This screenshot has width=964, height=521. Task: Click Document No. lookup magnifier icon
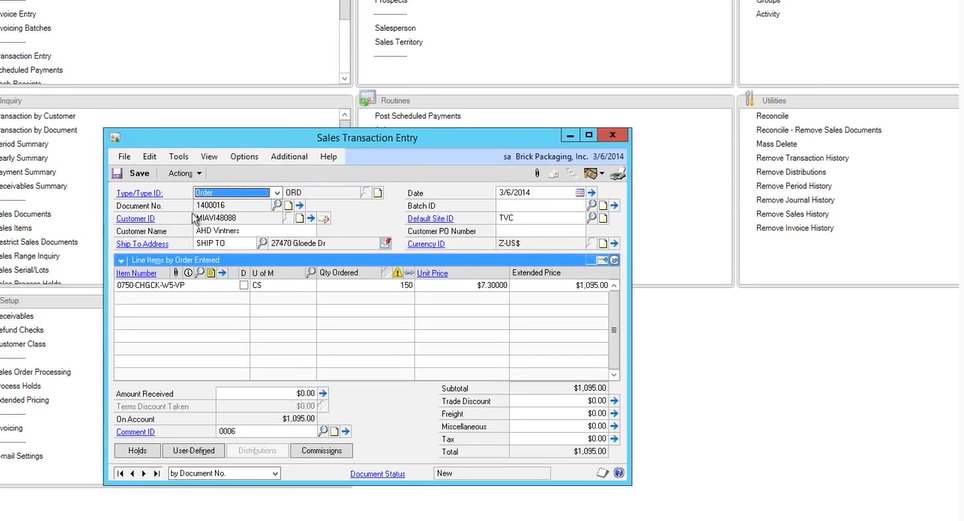[x=277, y=205]
